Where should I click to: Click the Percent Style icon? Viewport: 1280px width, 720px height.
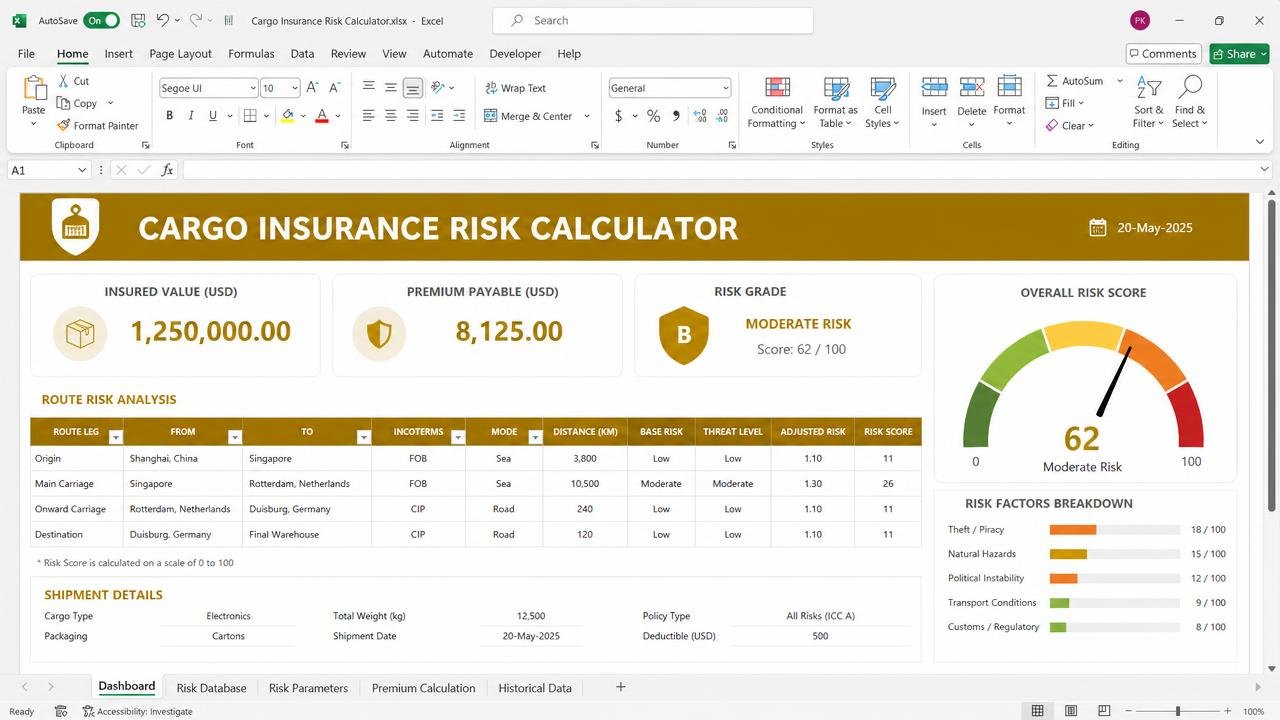click(x=653, y=116)
